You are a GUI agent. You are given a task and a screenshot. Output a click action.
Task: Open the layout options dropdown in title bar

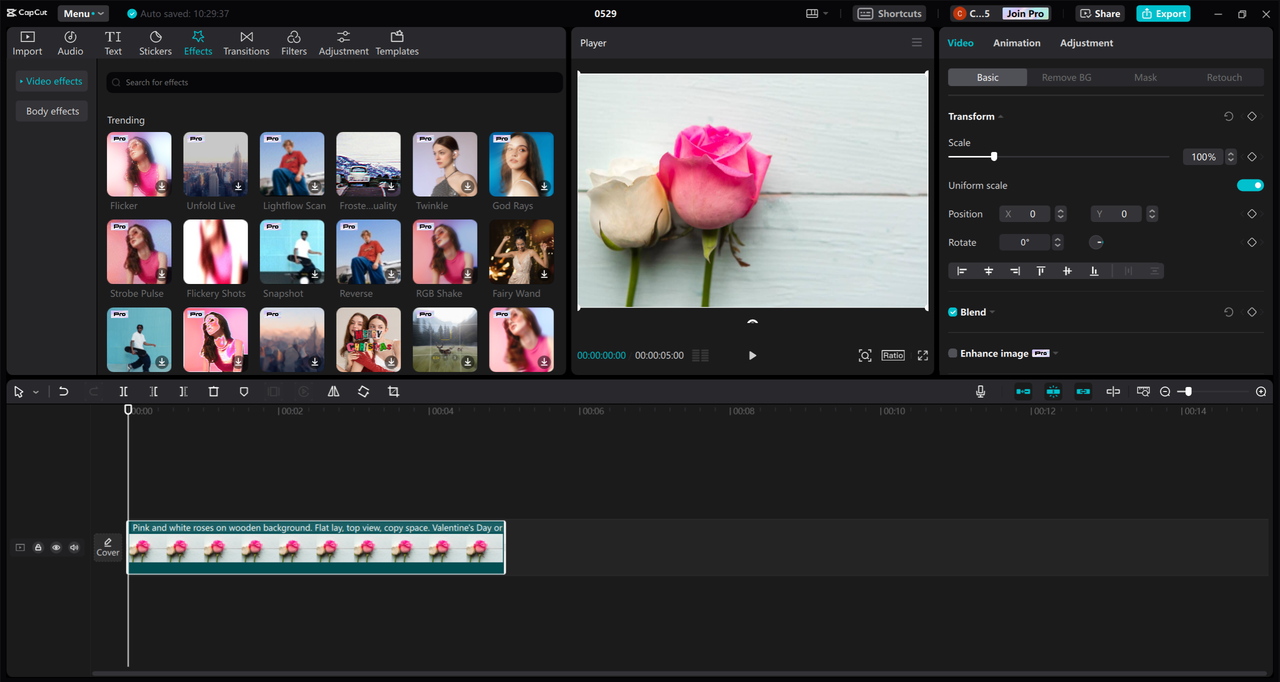pyautogui.click(x=816, y=14)
